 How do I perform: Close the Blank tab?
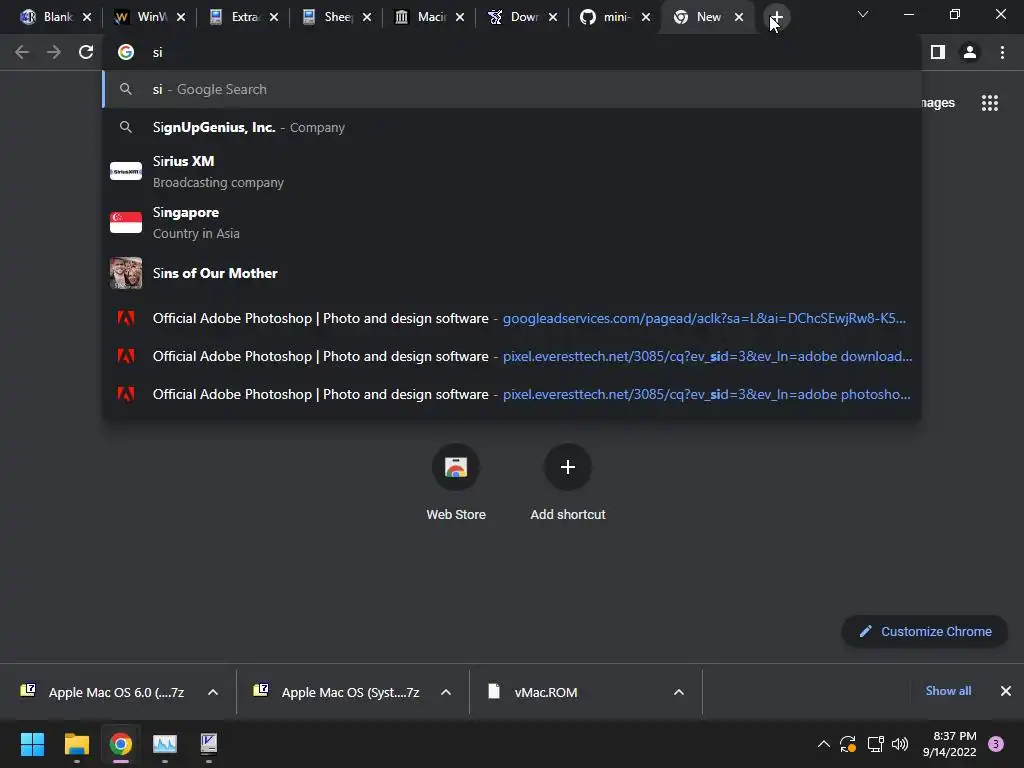point(87,17)
